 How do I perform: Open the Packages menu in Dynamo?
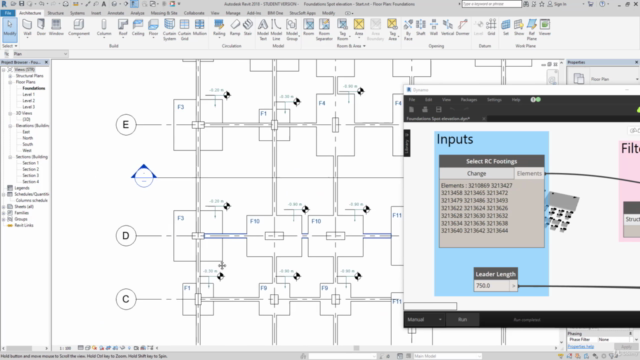(x=469, y=100)
